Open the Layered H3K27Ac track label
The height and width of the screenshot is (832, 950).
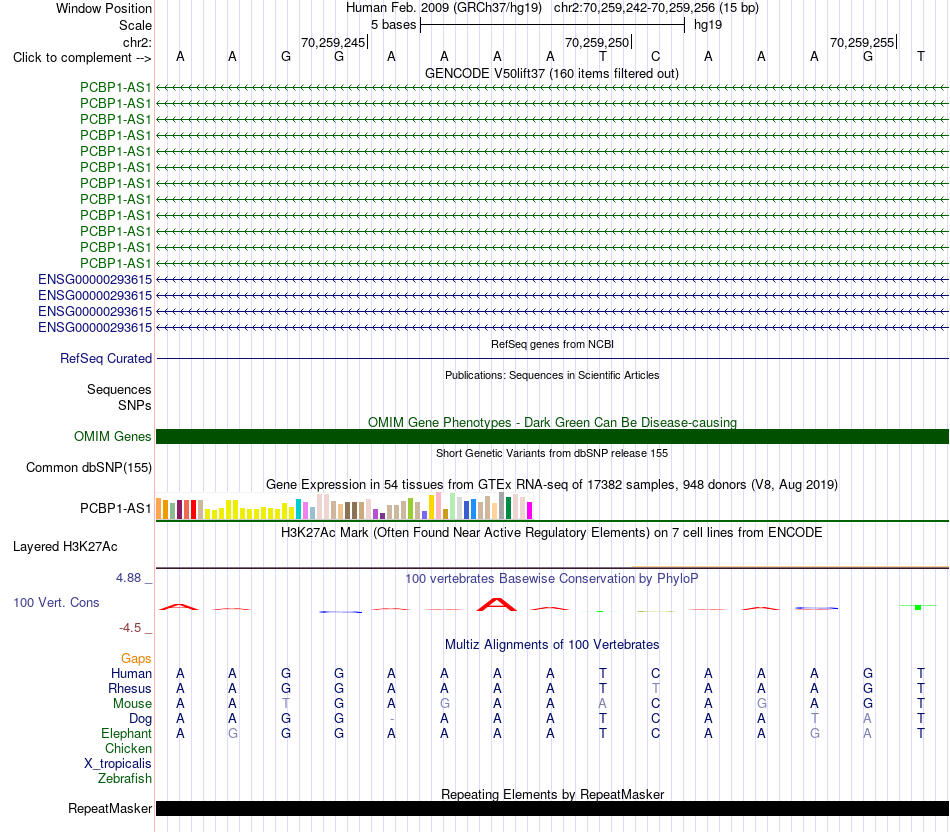[x=65, y=547]
